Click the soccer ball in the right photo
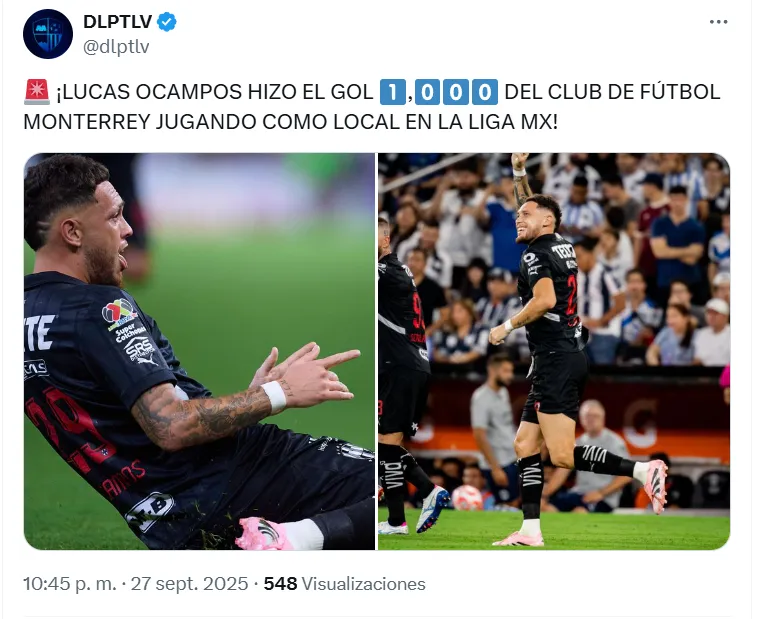Viewport: 765px width, 619px height. (x=467, y=498)
